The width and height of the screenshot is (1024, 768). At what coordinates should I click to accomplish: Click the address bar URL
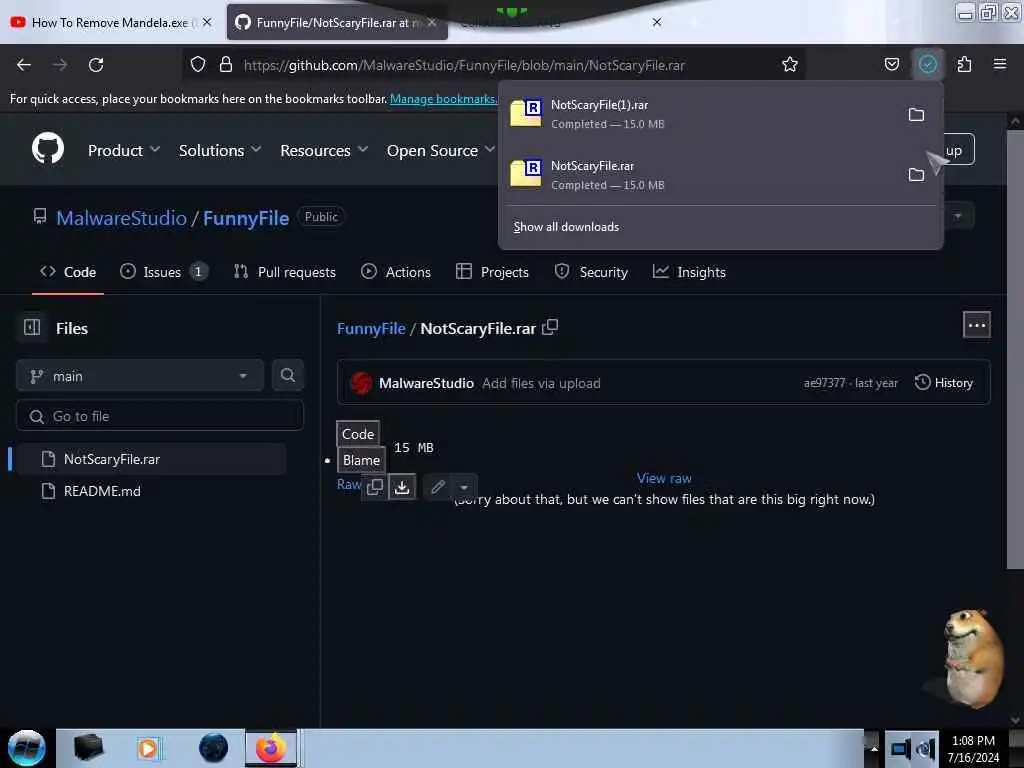(464, 65)
